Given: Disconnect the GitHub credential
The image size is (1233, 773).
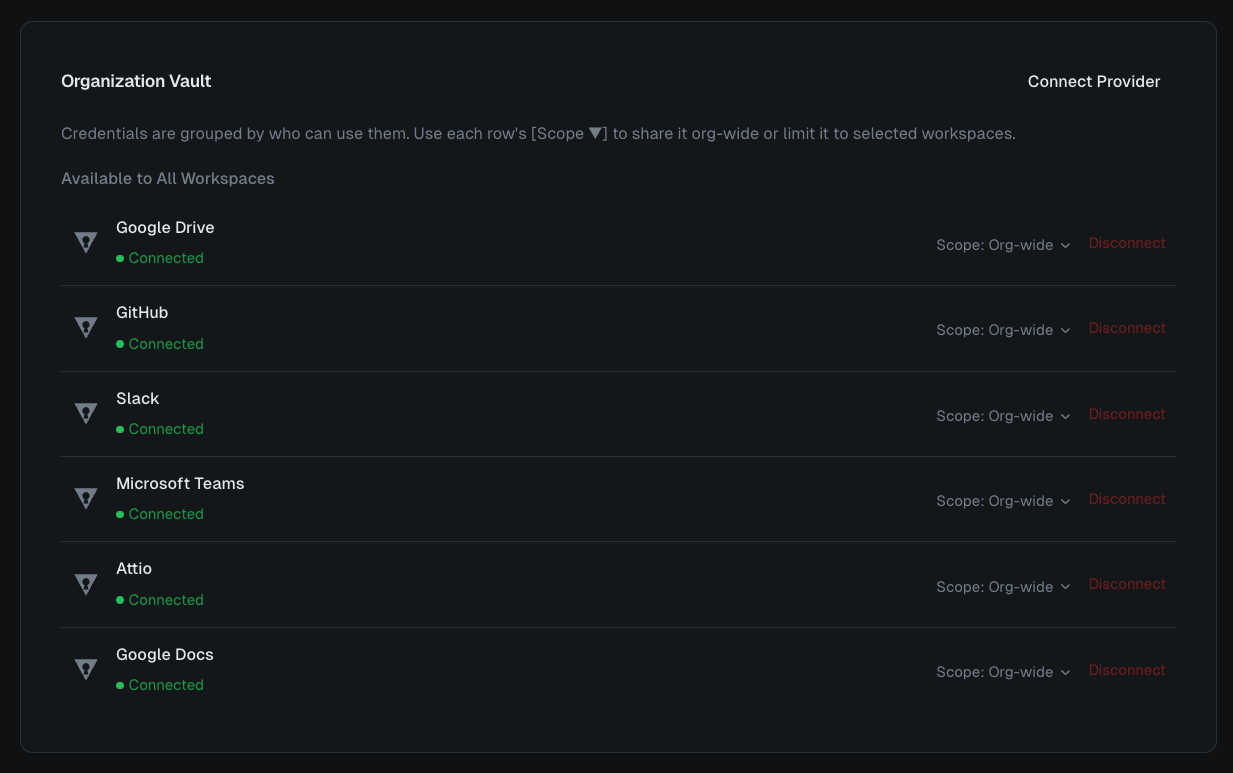Looking at the screenshot, I should click(1127, 328).
